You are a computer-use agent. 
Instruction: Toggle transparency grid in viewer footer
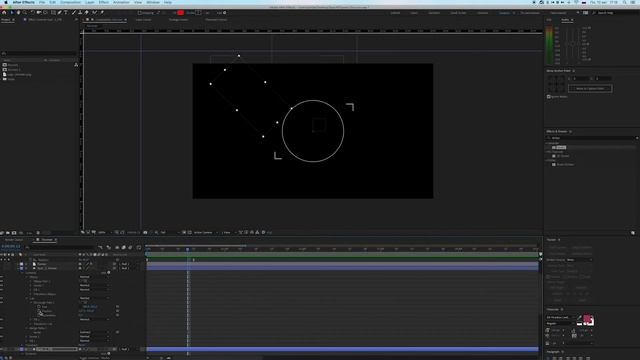point(189,232)
